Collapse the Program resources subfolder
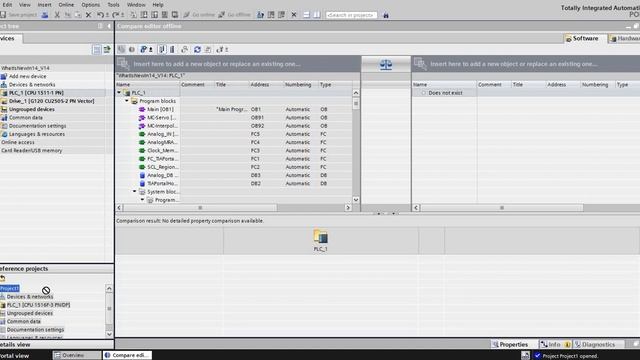This screenshot has width=640, height=360. 142,200
